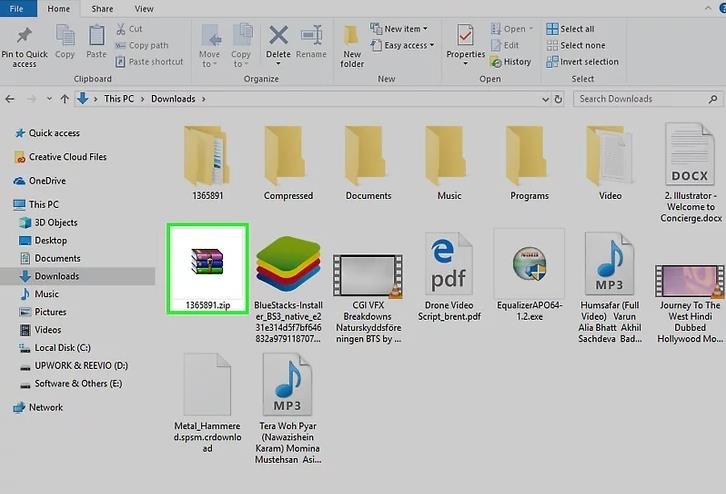Select EqualizerAPO64-1.2.exe file
726x494 pixels.
(529, 275)
